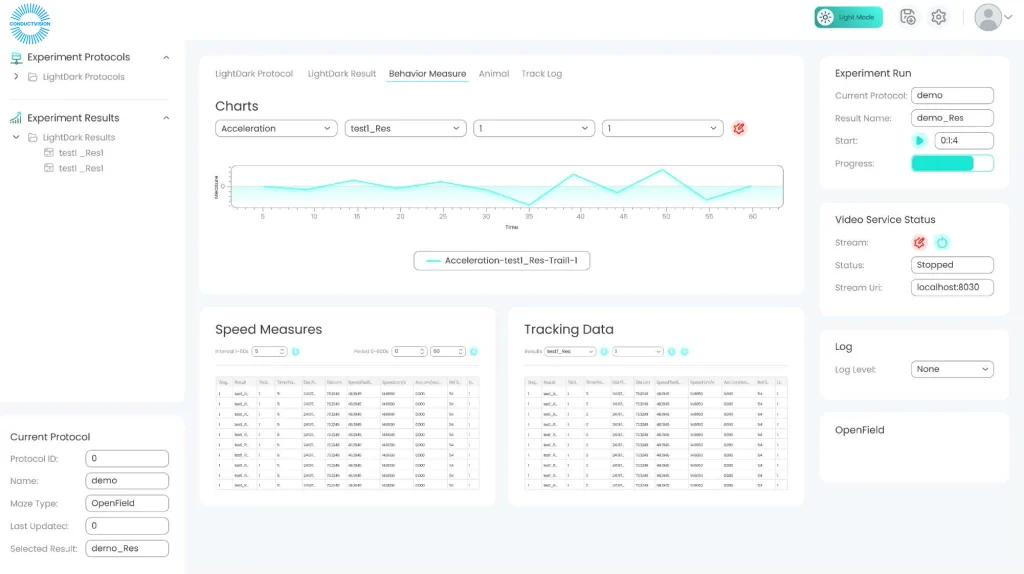Switch to the Track Log tab
Image resolution: width=1024 pixels, height=574 pixels.
point(541,74)
